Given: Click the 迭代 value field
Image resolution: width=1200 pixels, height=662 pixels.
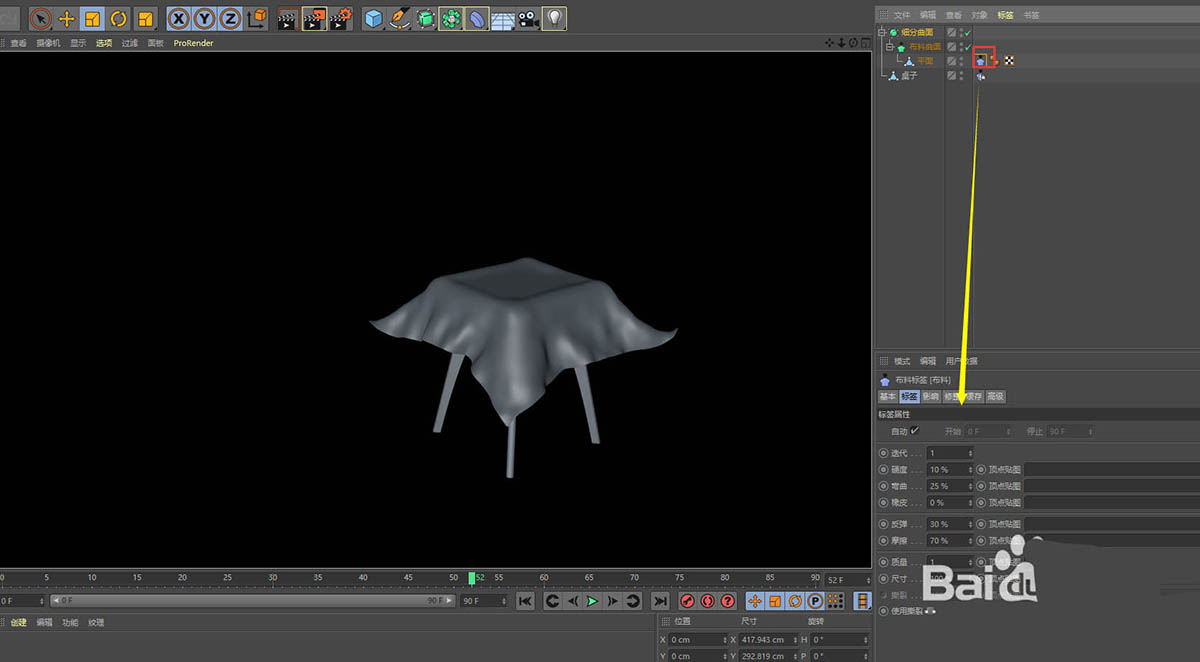Looking at the screenshot, I should click(950, 453).
